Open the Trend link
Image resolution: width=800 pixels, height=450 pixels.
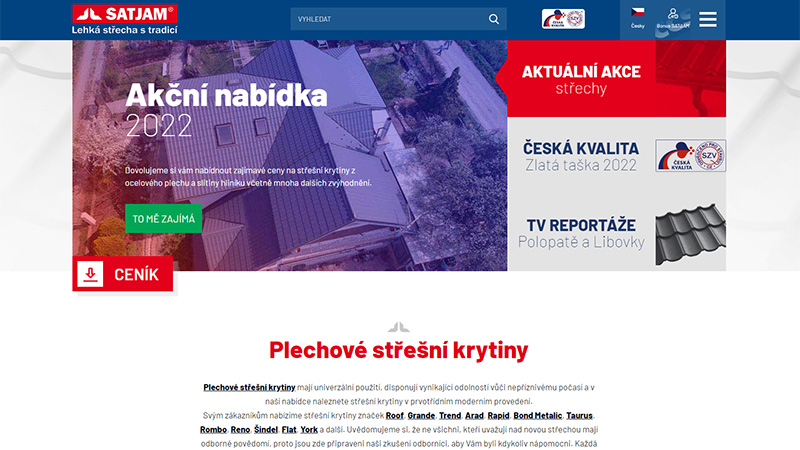click(449, 415)
